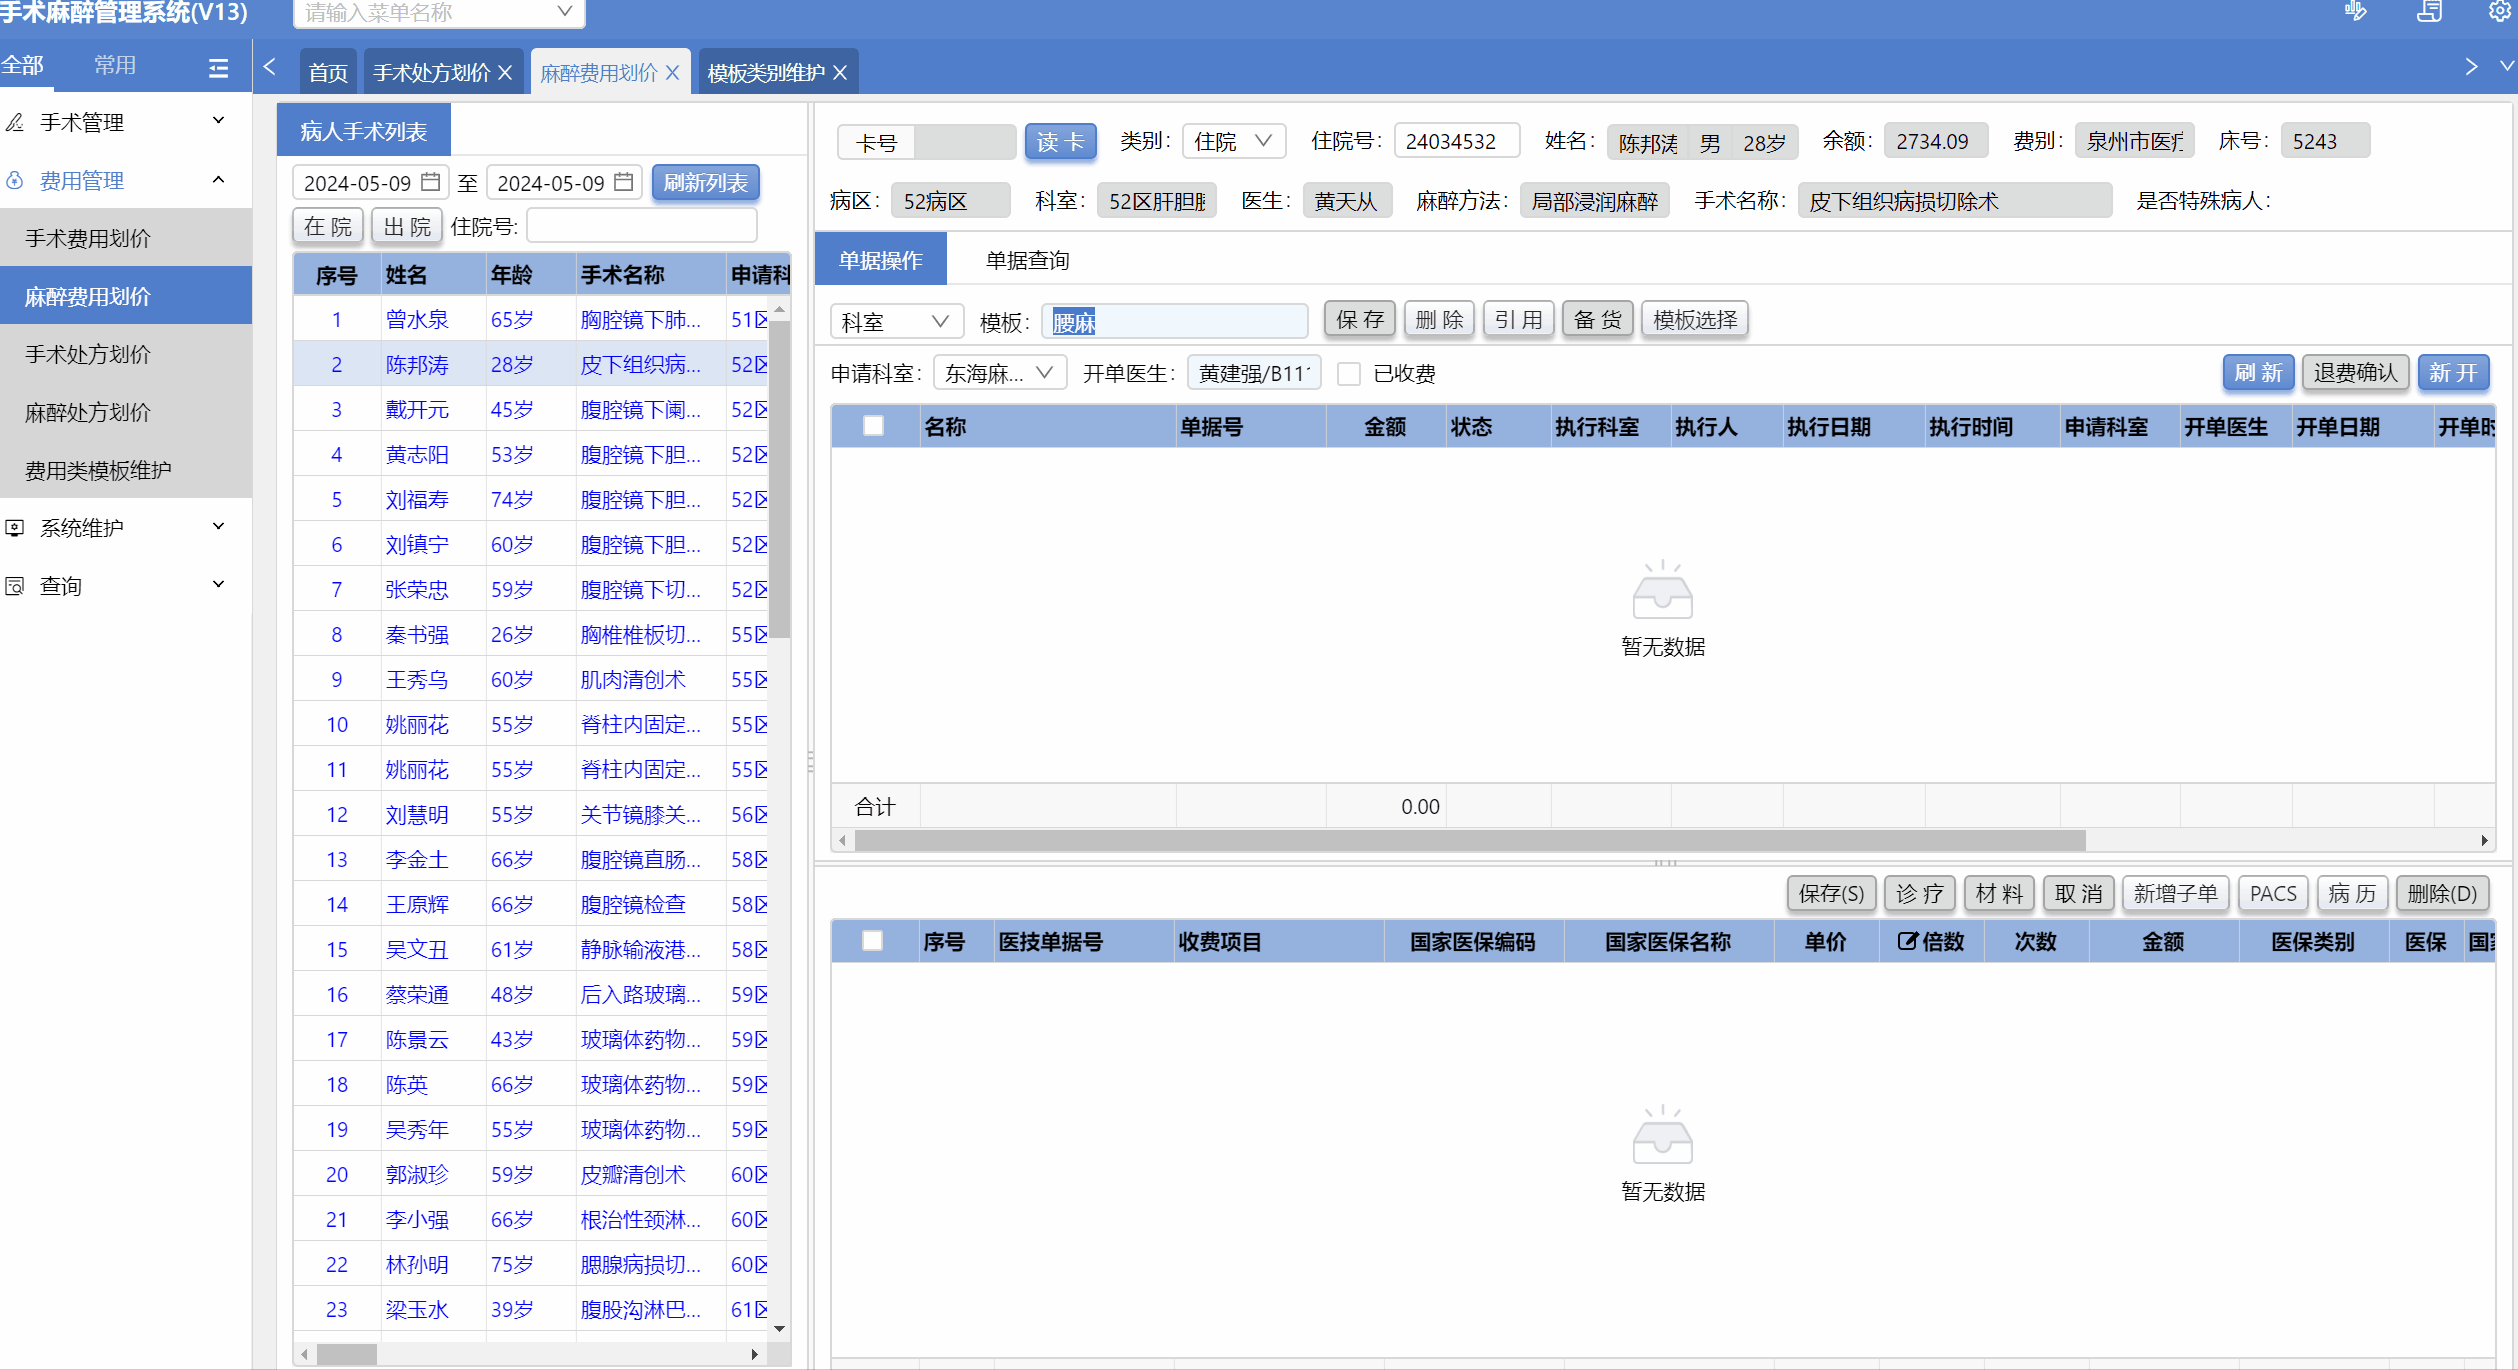This screenshot has width=2518, height=1370.
Task: Toggle the 已收费 checkbox
Action: pos(1349,374)
